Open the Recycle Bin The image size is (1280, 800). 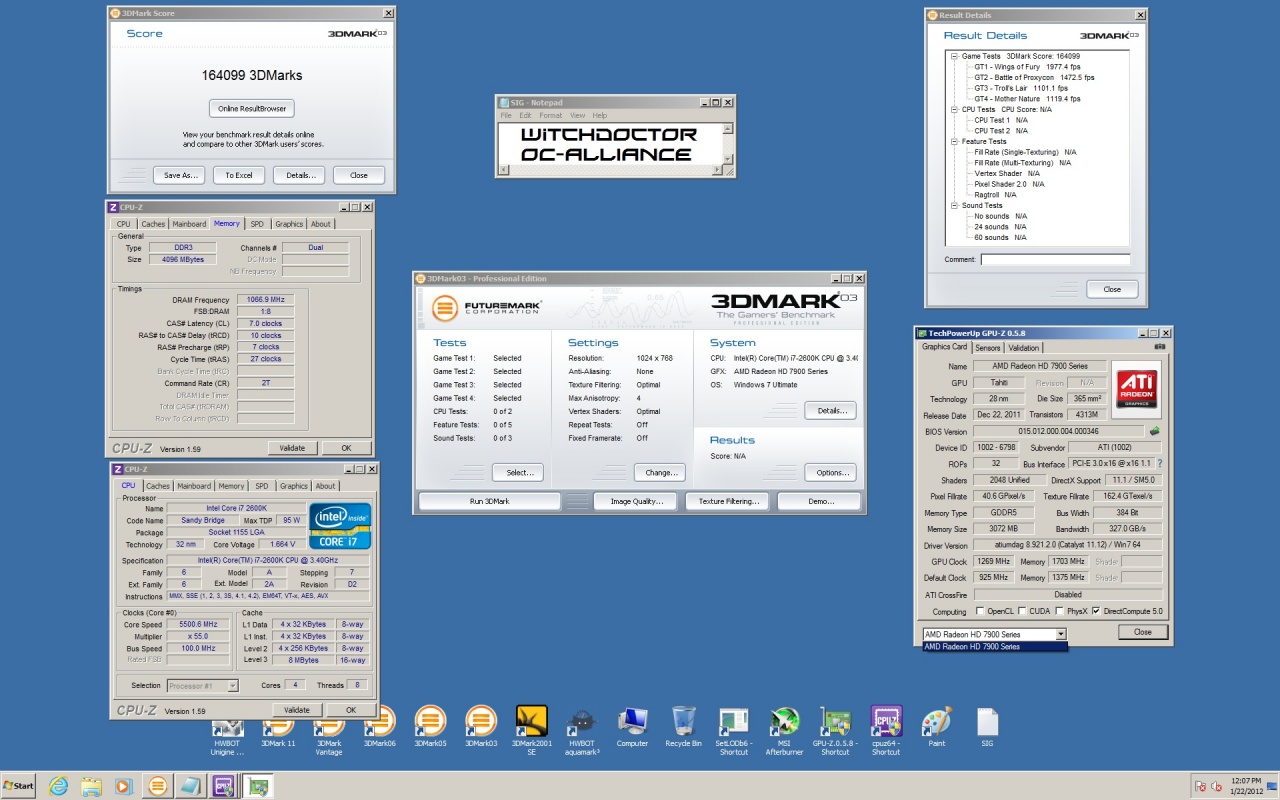tap(684, 721)
